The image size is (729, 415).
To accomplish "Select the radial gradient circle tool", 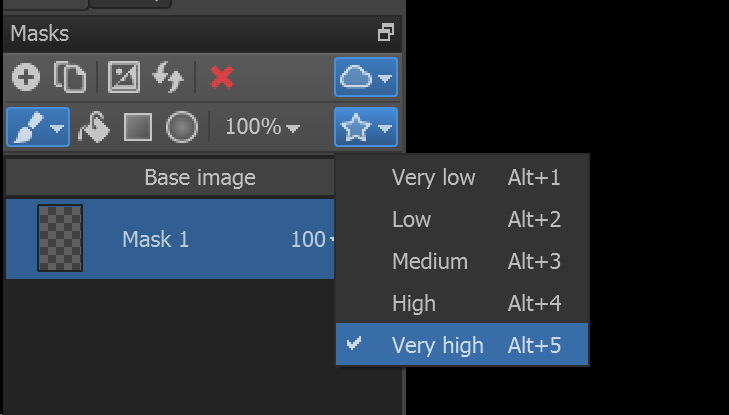I will pyautogui.click(x=182, y=127).
